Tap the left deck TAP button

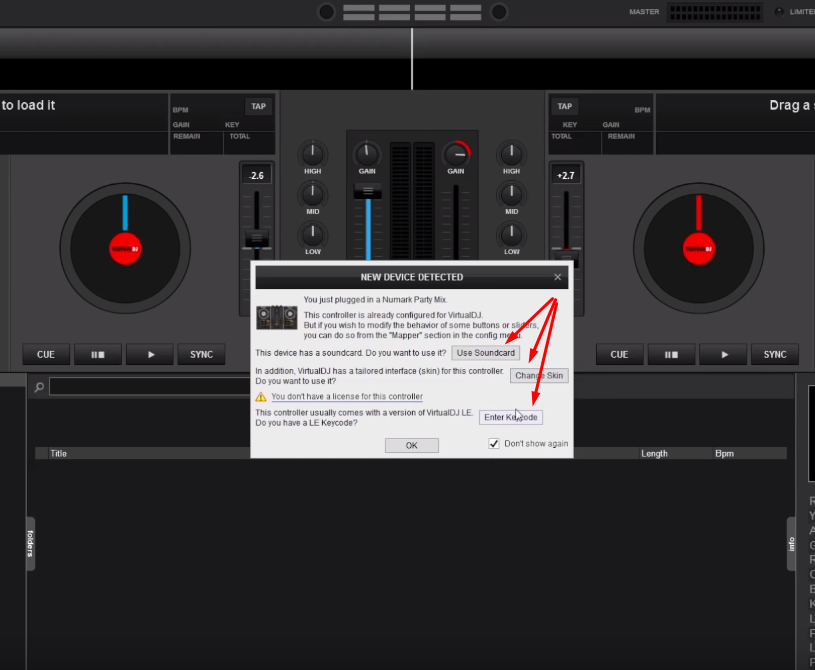258,107
